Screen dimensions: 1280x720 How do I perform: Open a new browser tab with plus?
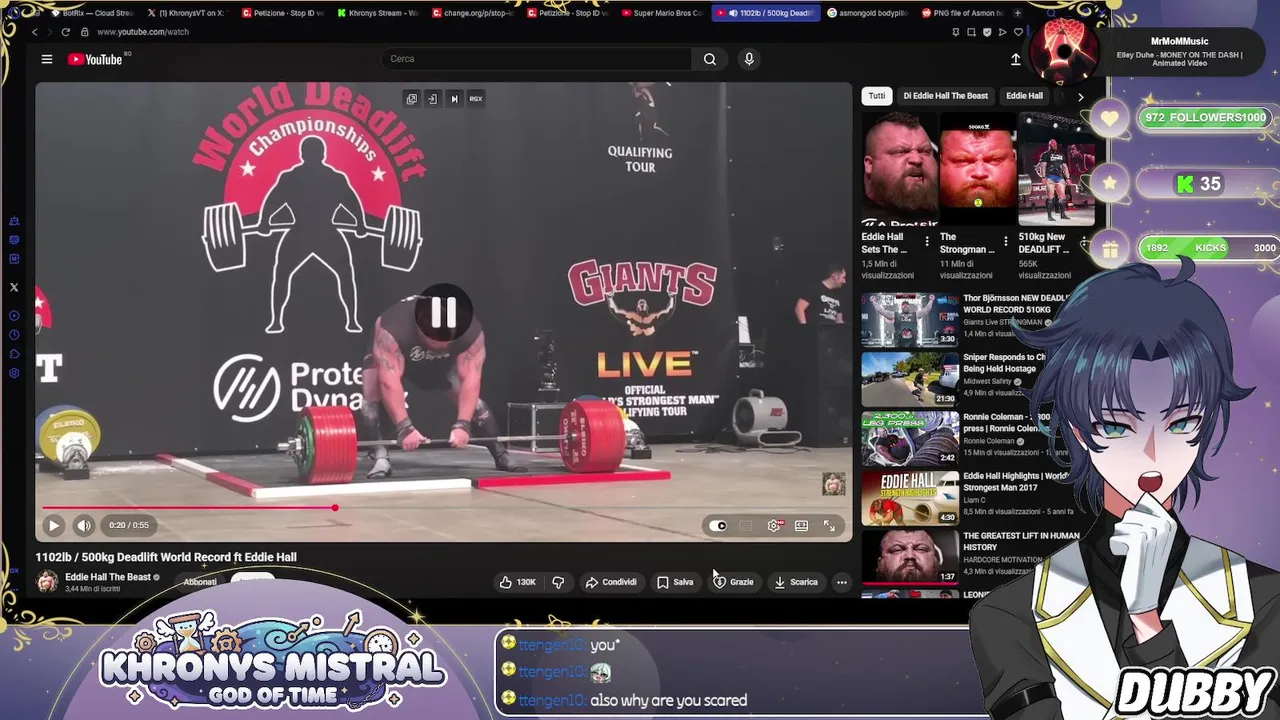(x=1018, y=13)
